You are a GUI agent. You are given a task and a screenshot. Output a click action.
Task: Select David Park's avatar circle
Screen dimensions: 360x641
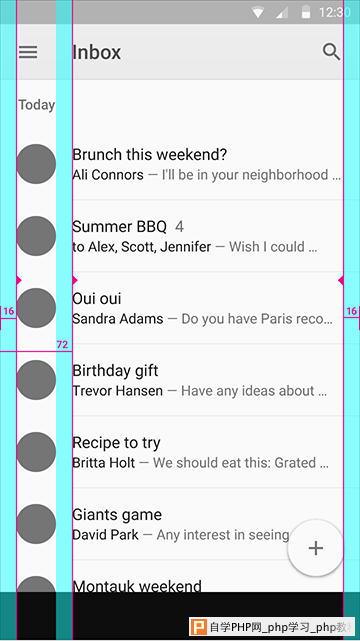point(36,524)
